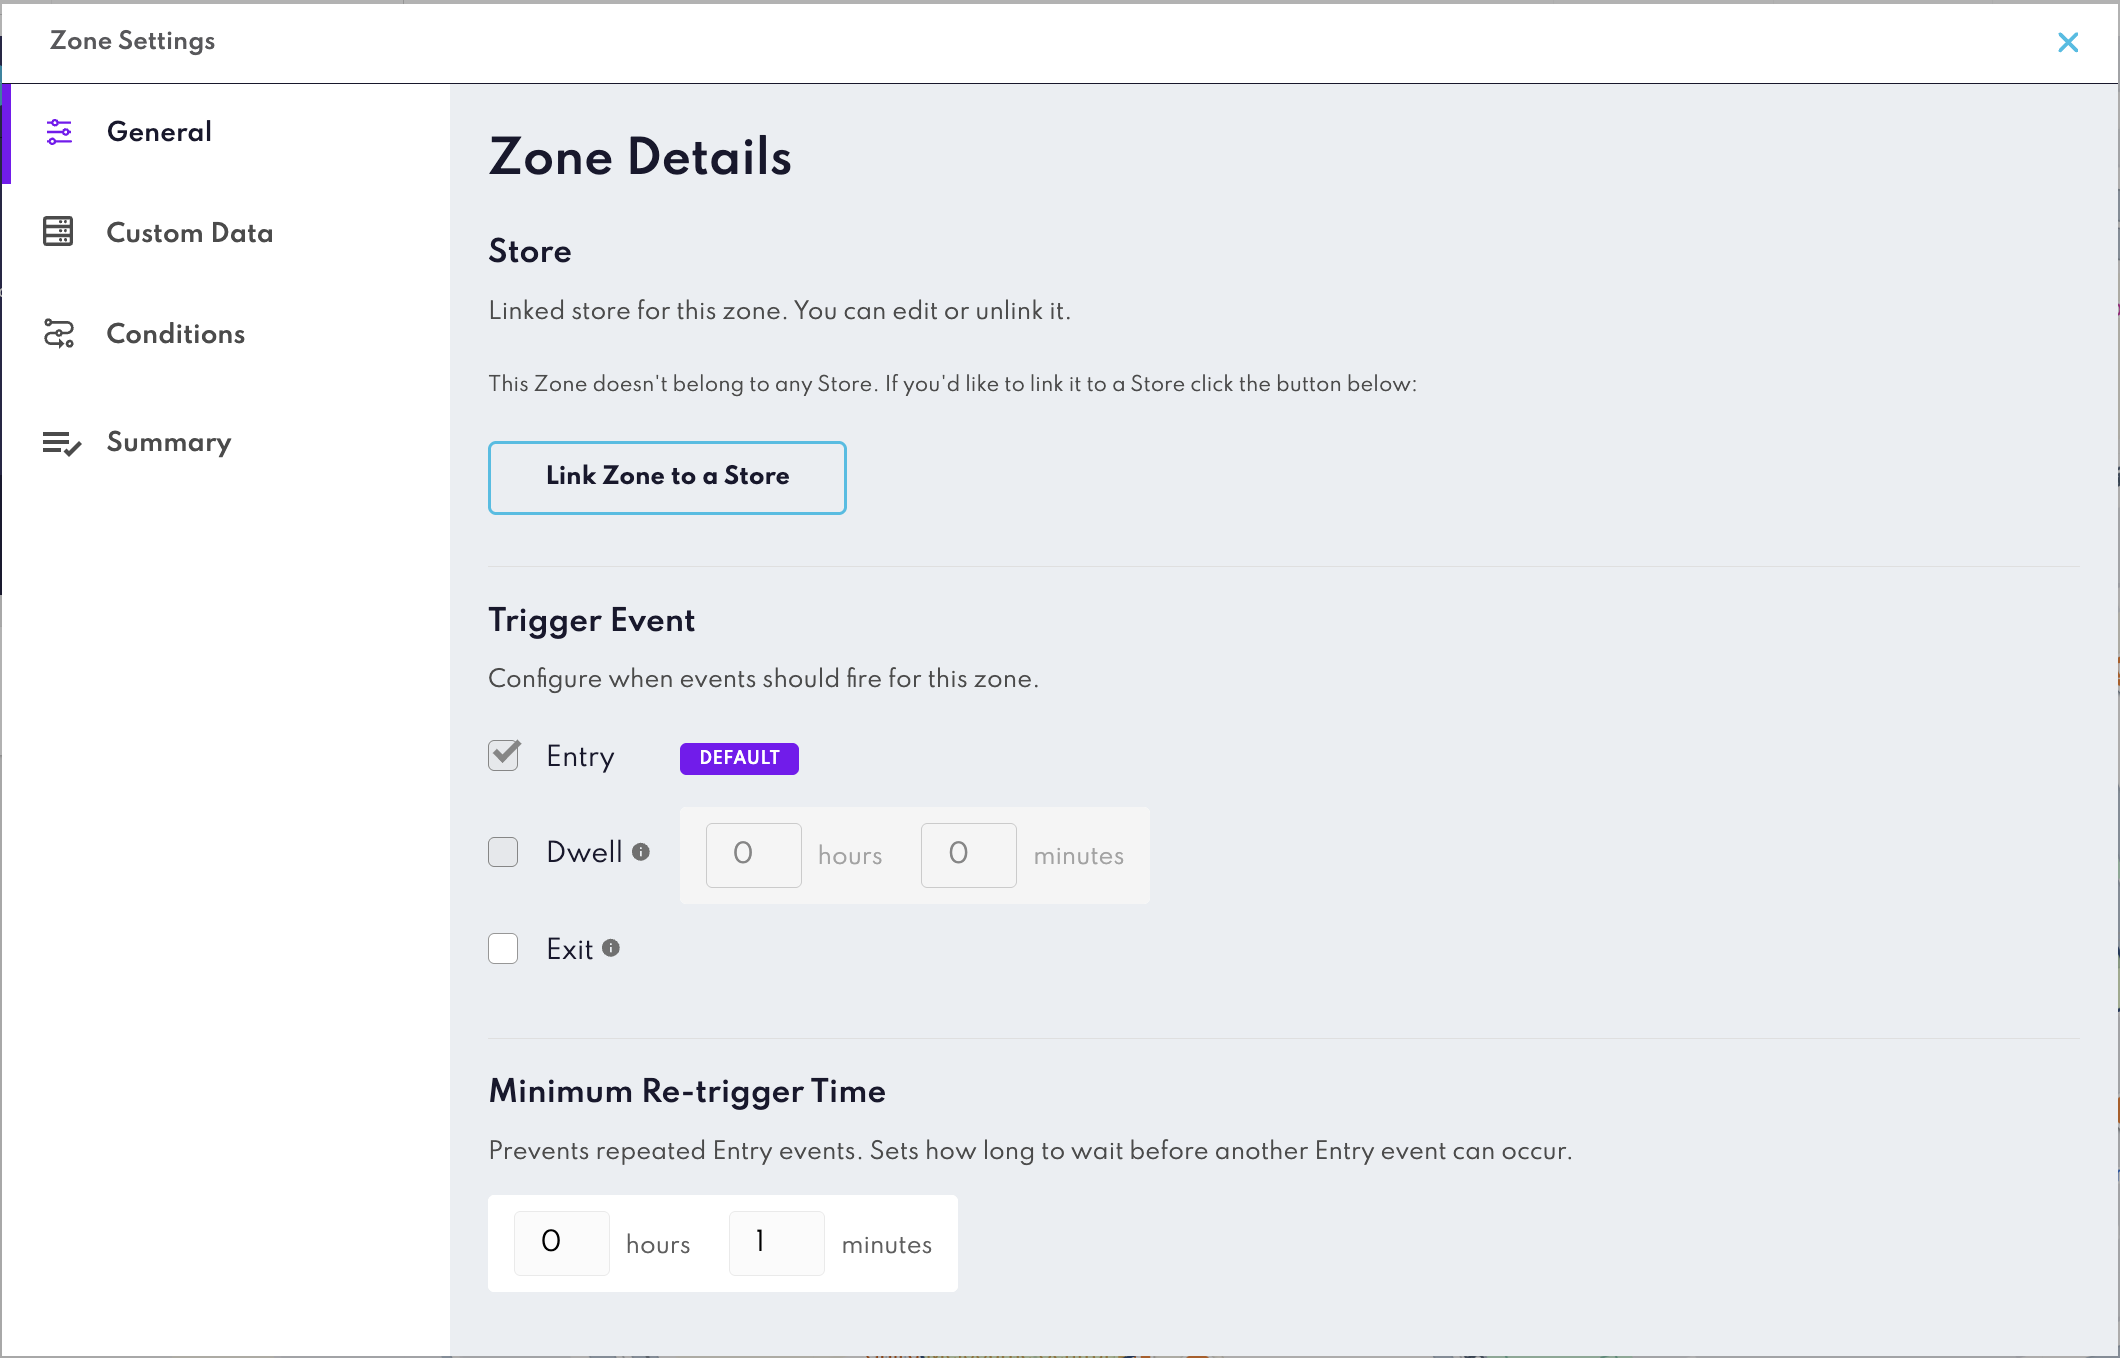Viewport: 2120px width, 1358px height.
Task: Focus the Dwell minutes input field
Action: 968,855
